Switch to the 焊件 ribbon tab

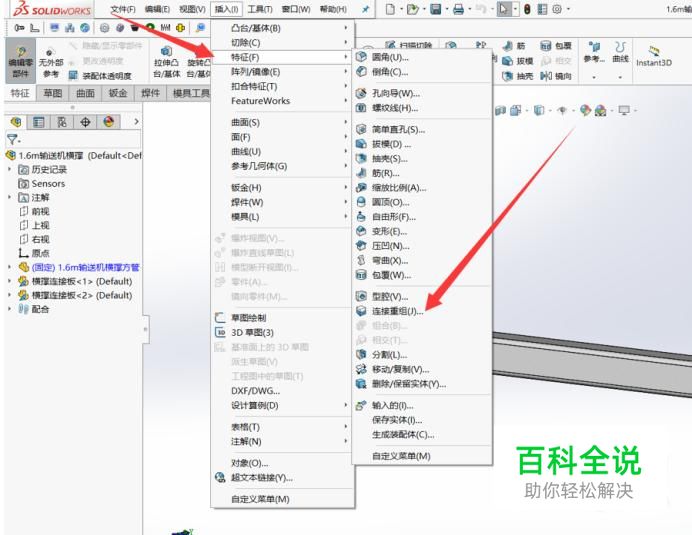[x=150, y=93]
